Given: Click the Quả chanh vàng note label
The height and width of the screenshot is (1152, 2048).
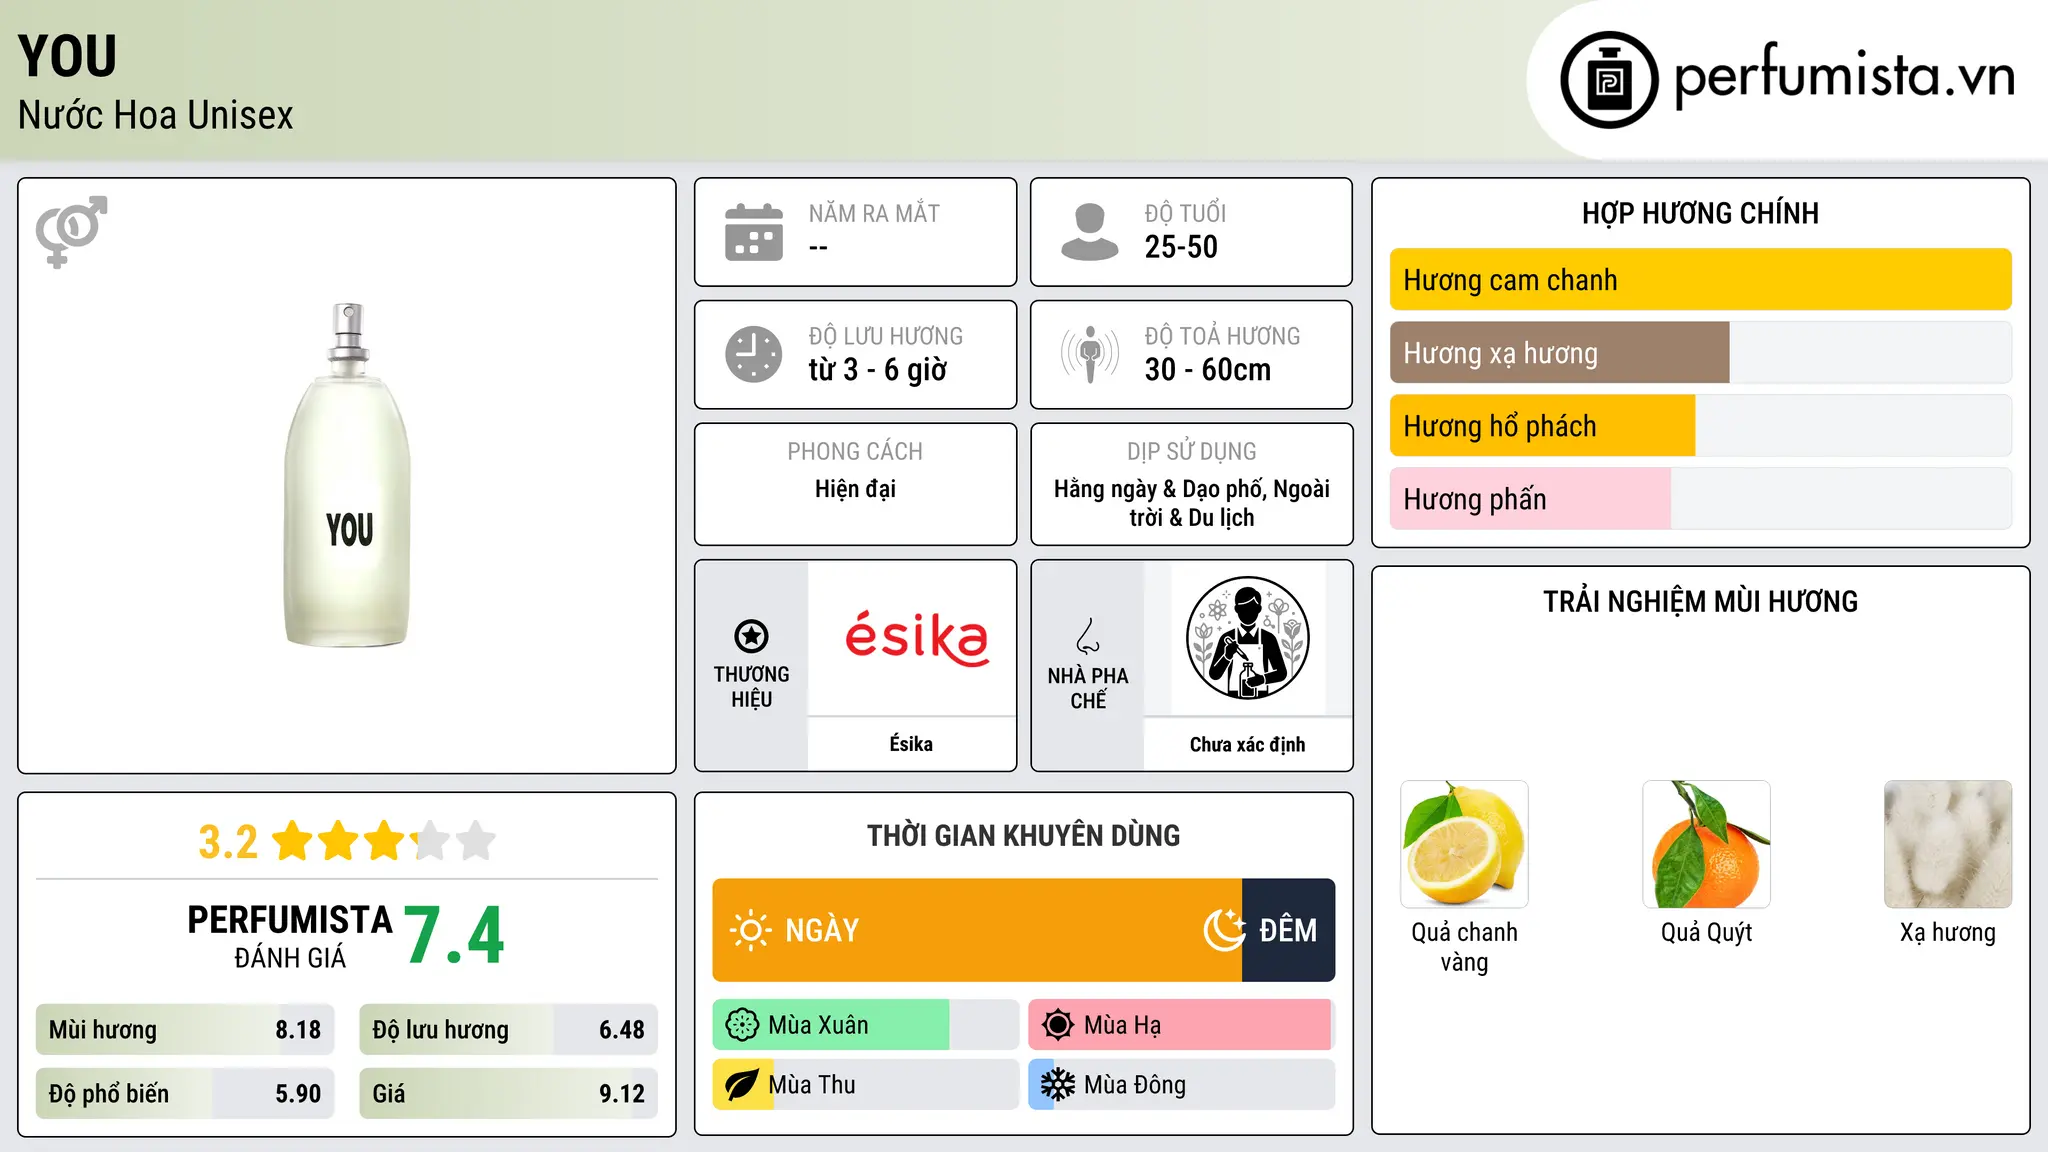Looking at the screenshot, I should click(x=1464, y=947).
